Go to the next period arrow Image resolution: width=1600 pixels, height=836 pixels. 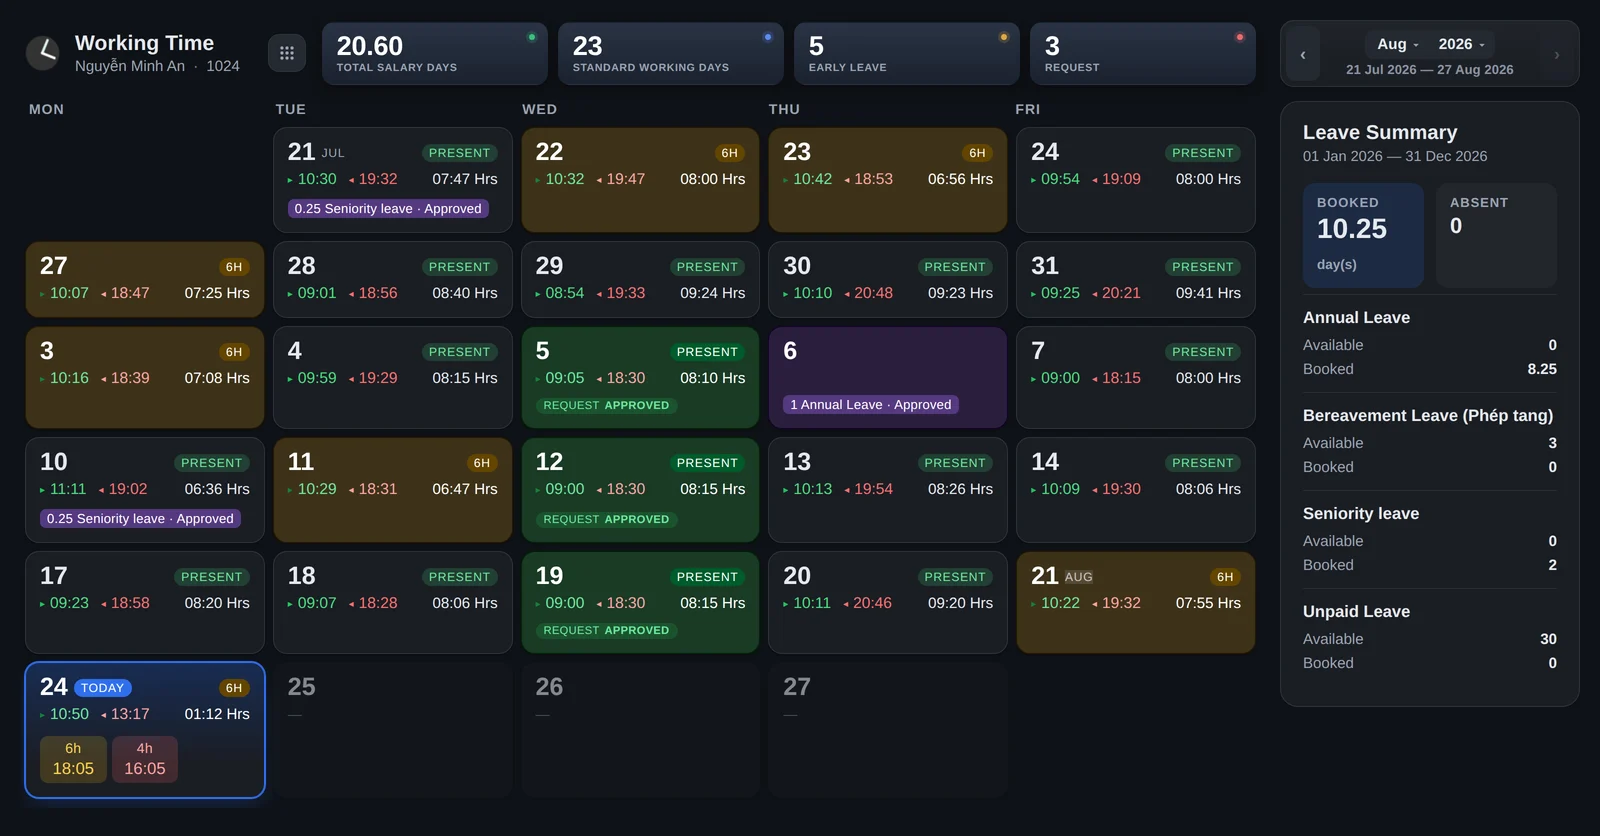(x=1556, y=55)
